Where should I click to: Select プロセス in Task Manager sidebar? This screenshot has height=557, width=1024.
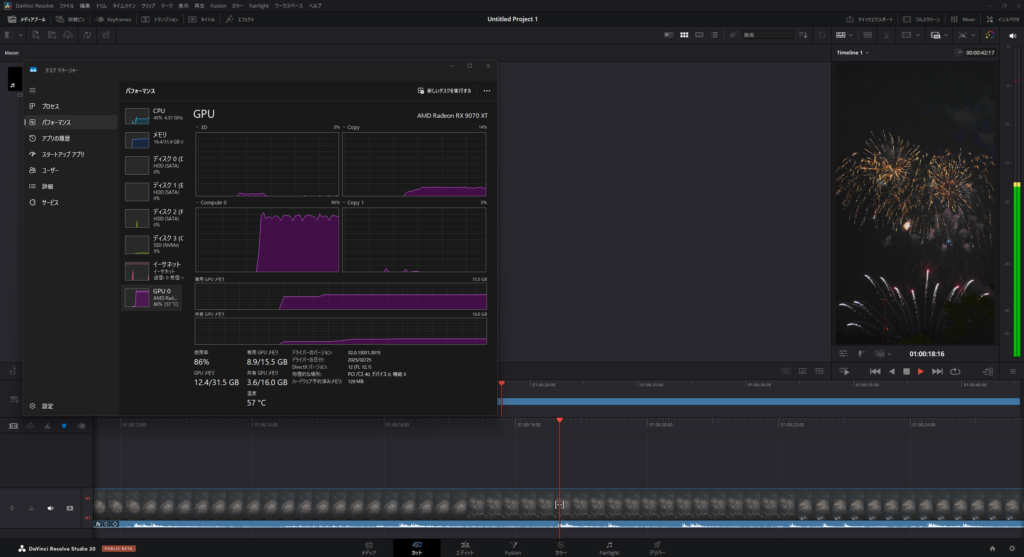50,106
